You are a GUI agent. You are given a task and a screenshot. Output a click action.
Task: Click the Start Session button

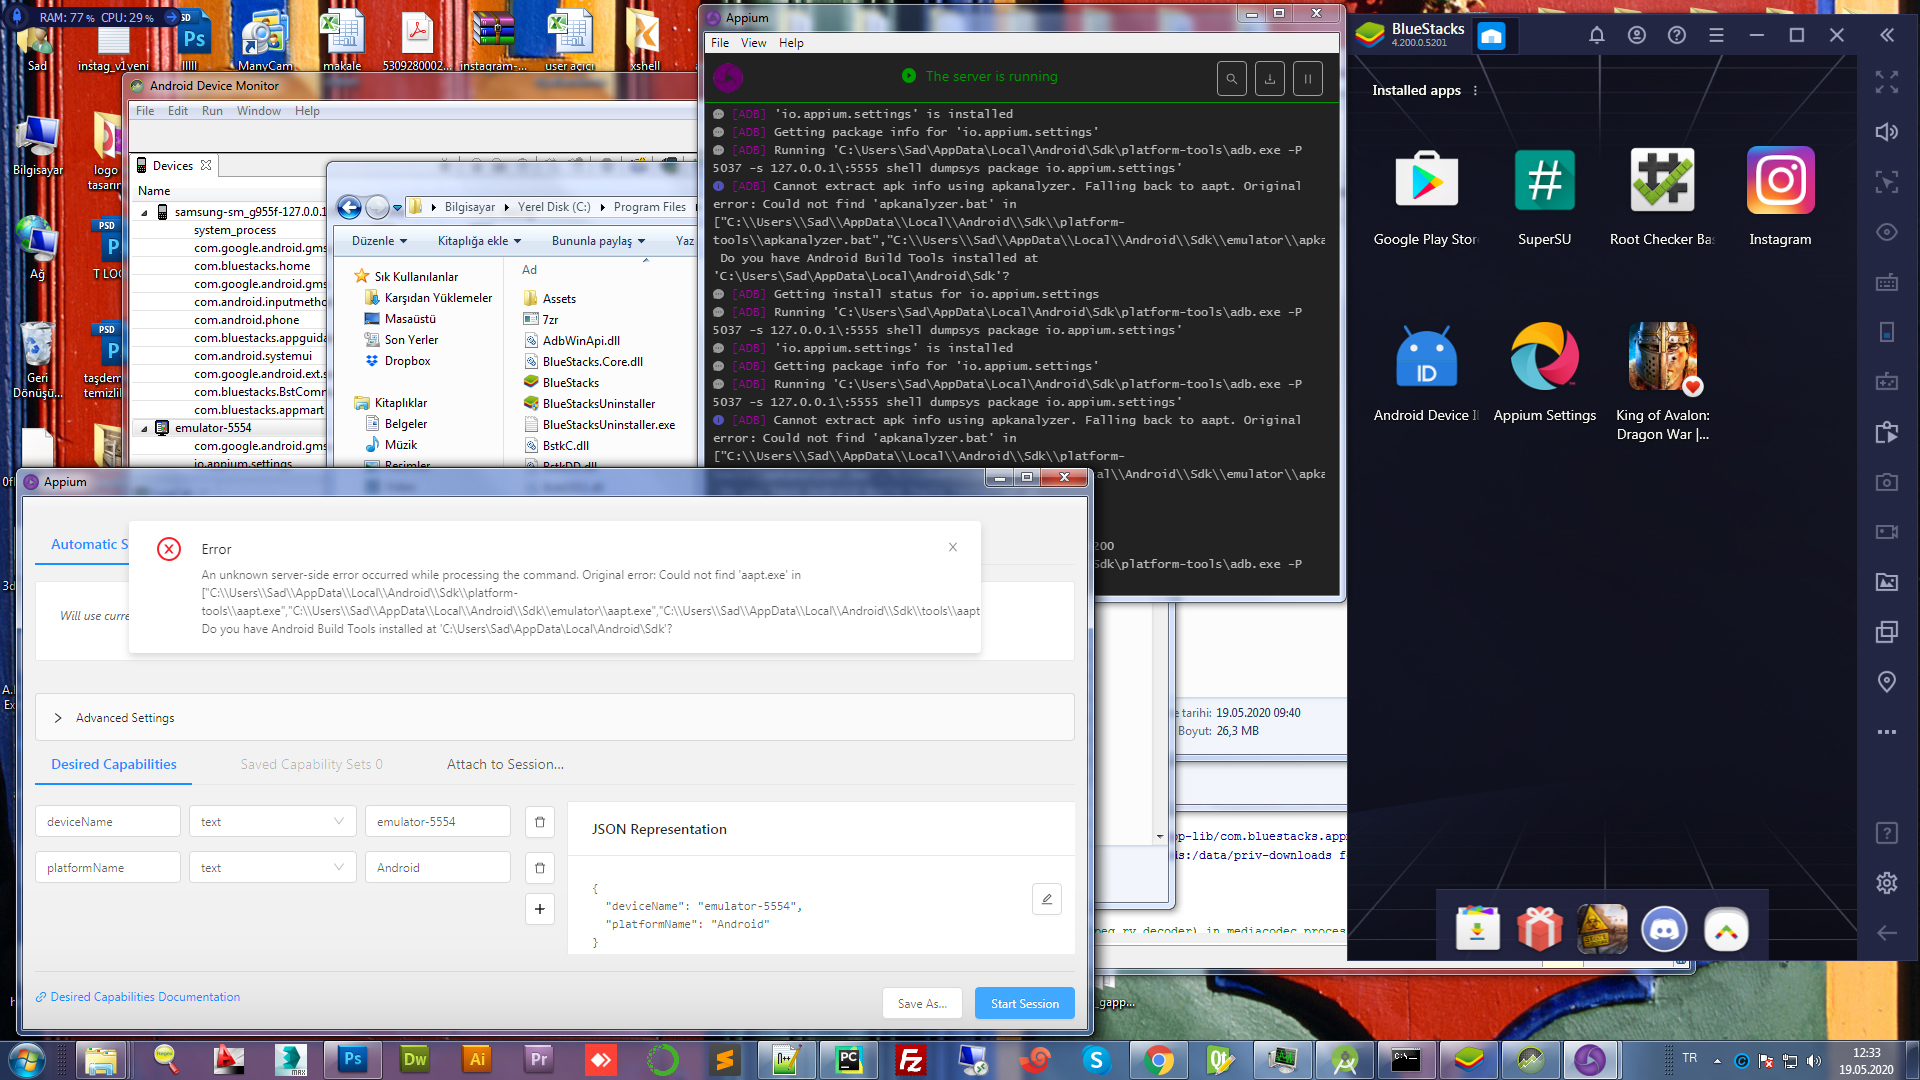(1024, 1003)
